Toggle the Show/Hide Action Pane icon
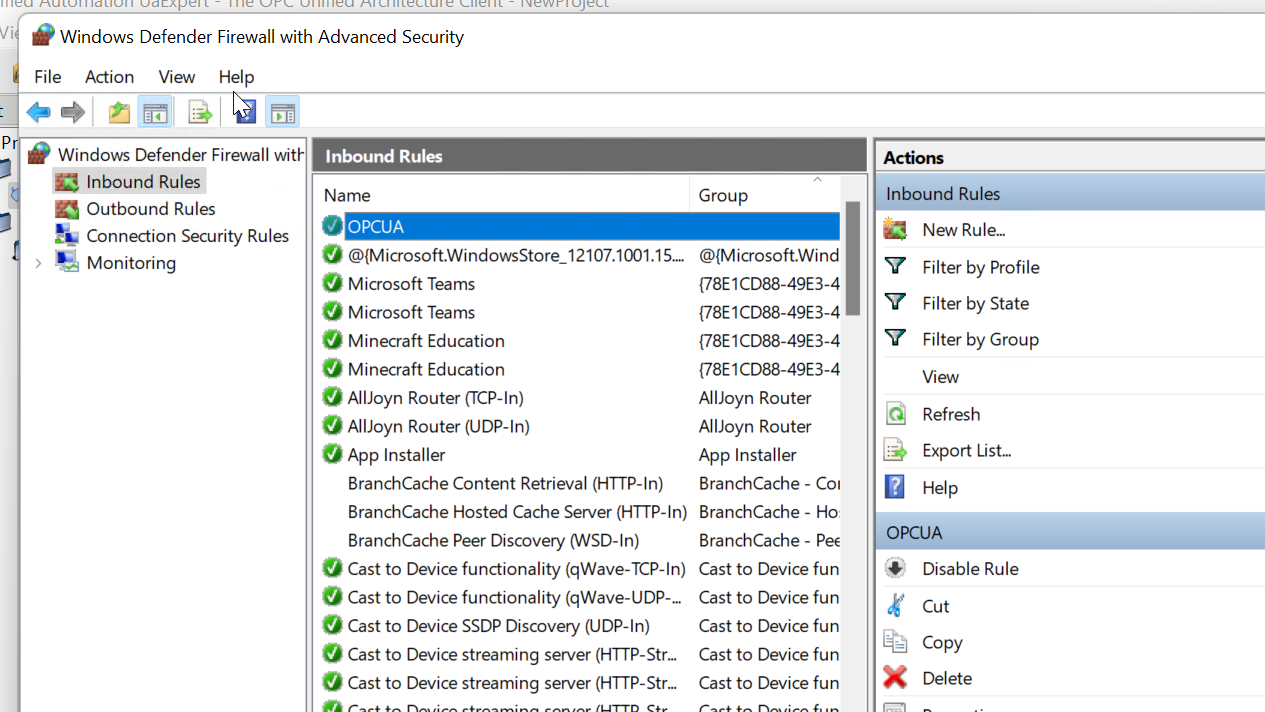Viewport: 1265px width, 712px height. pos(283,112)
